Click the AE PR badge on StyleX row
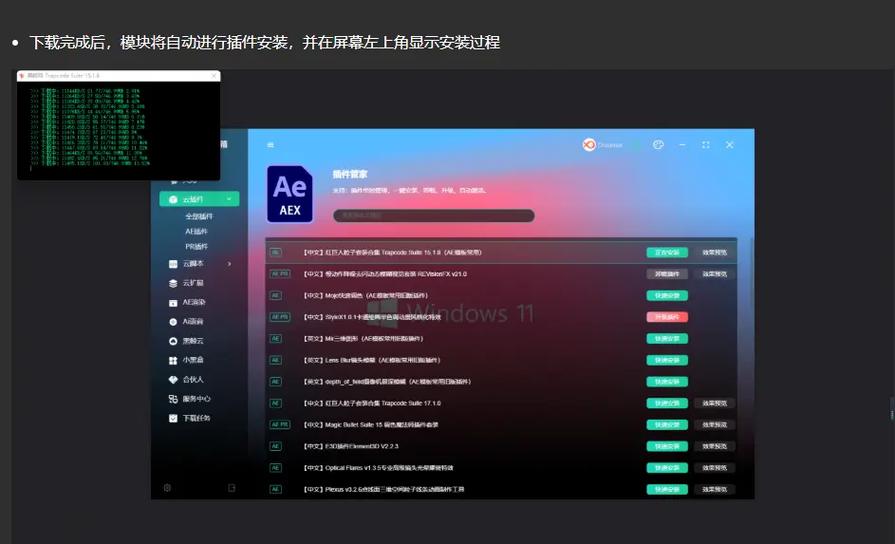 [x=280, y=317]
